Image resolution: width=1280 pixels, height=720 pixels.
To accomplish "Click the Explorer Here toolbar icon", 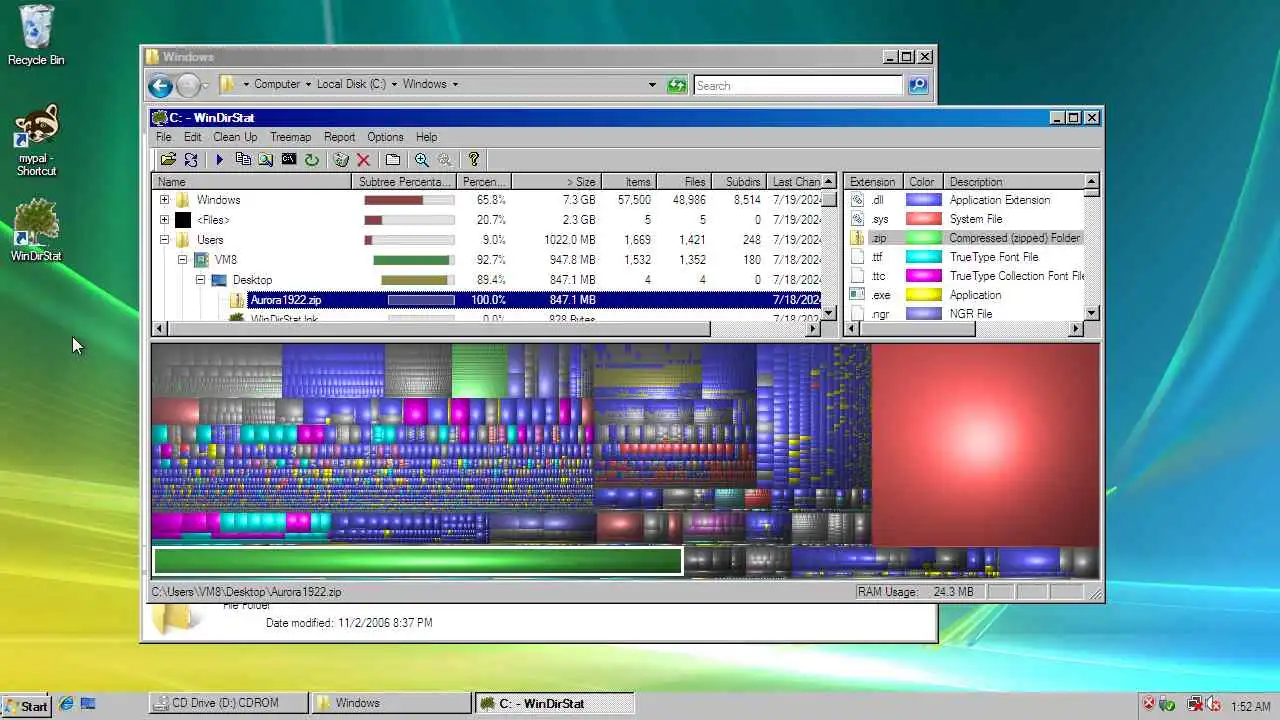I will click(266, 159).
